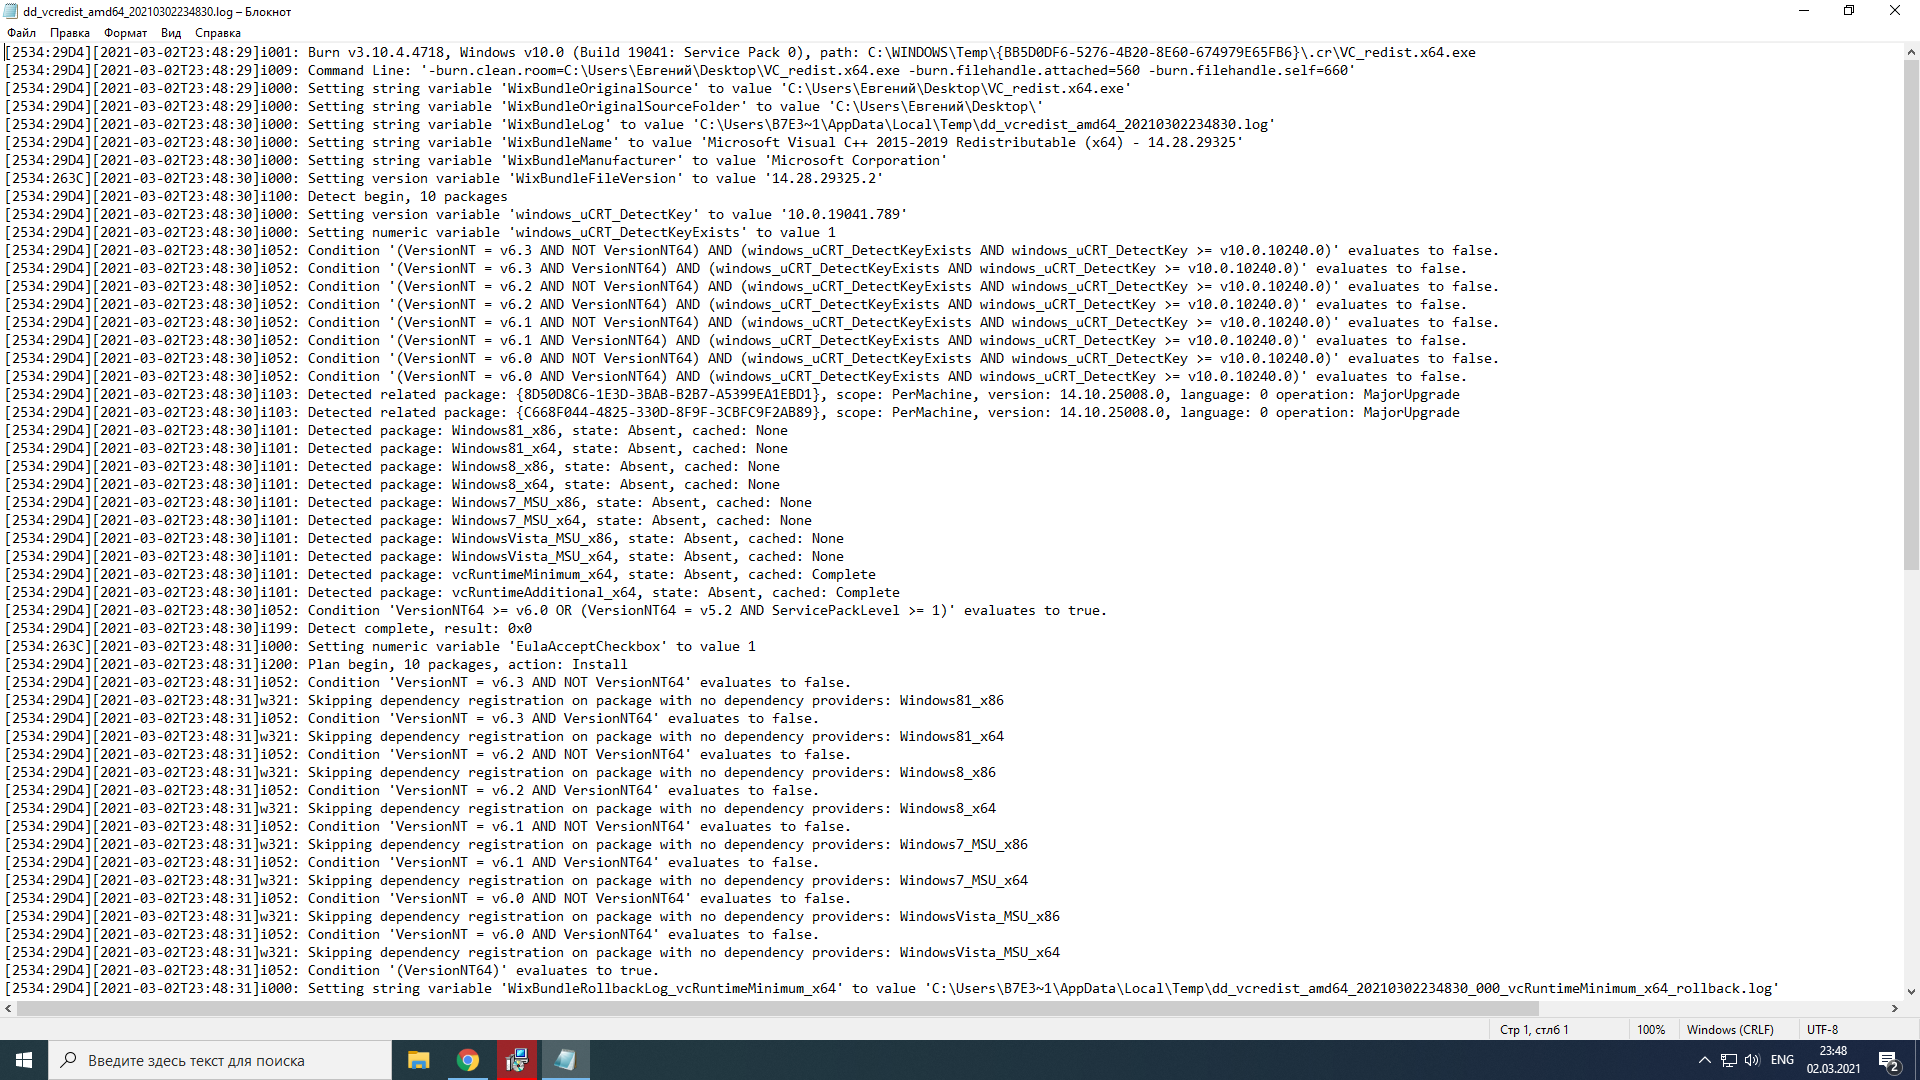Click the network tray icon
This screenshot has height=1080, width=1920.
[x=1728, y=1060]
